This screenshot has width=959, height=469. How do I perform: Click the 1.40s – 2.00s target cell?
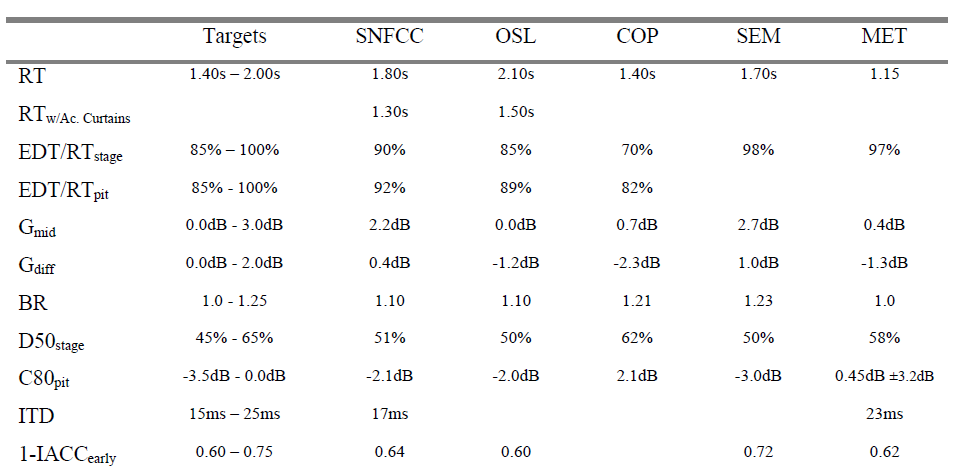[234, 74]
